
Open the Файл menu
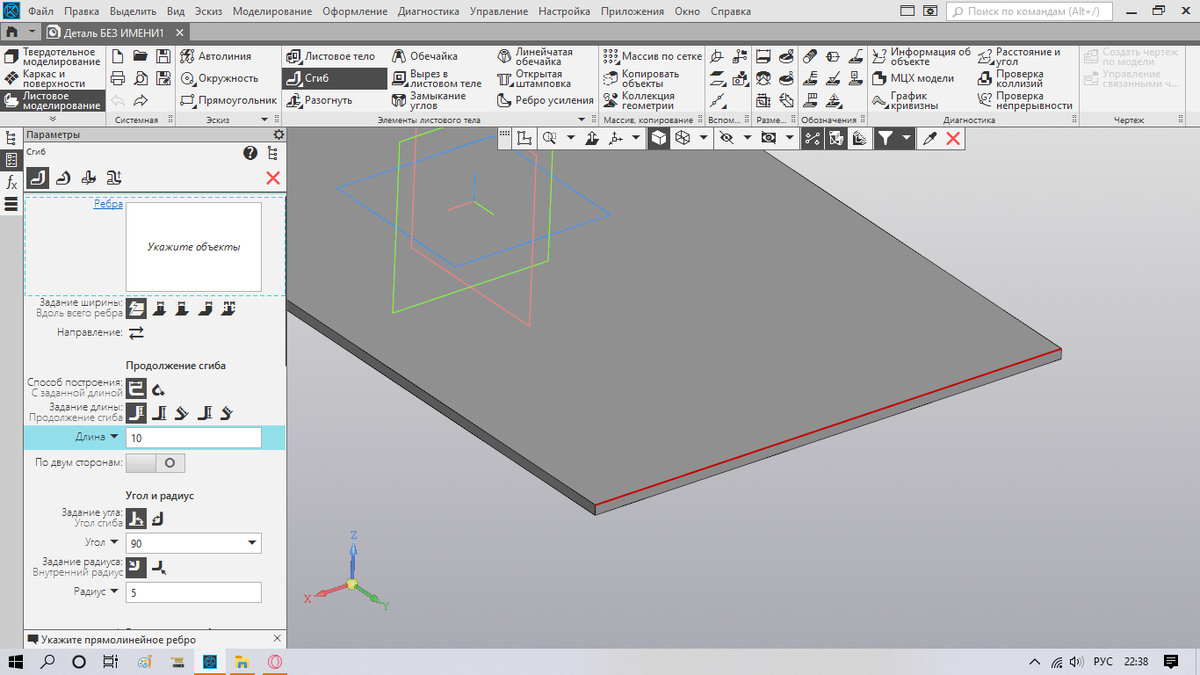coord(42,12)
